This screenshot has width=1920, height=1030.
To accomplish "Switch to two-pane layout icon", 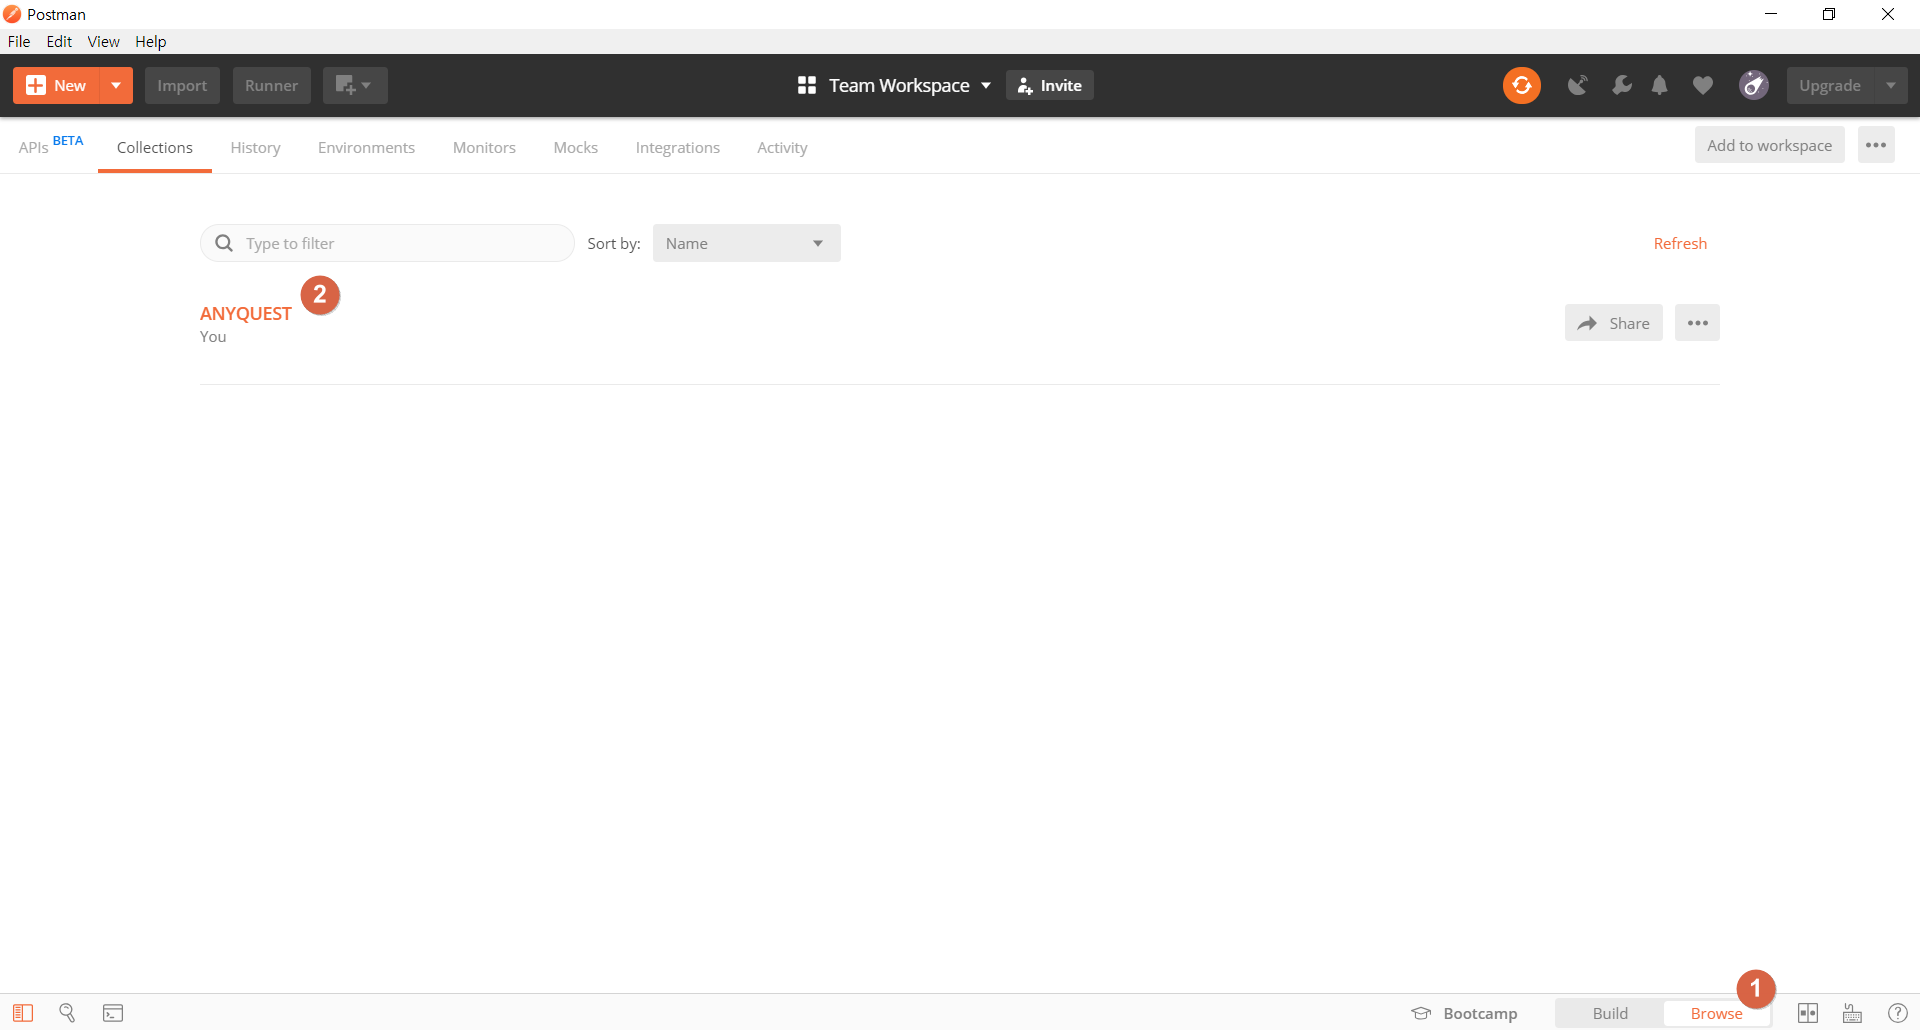I will pyautogui.click(x=1808, y=1013).
